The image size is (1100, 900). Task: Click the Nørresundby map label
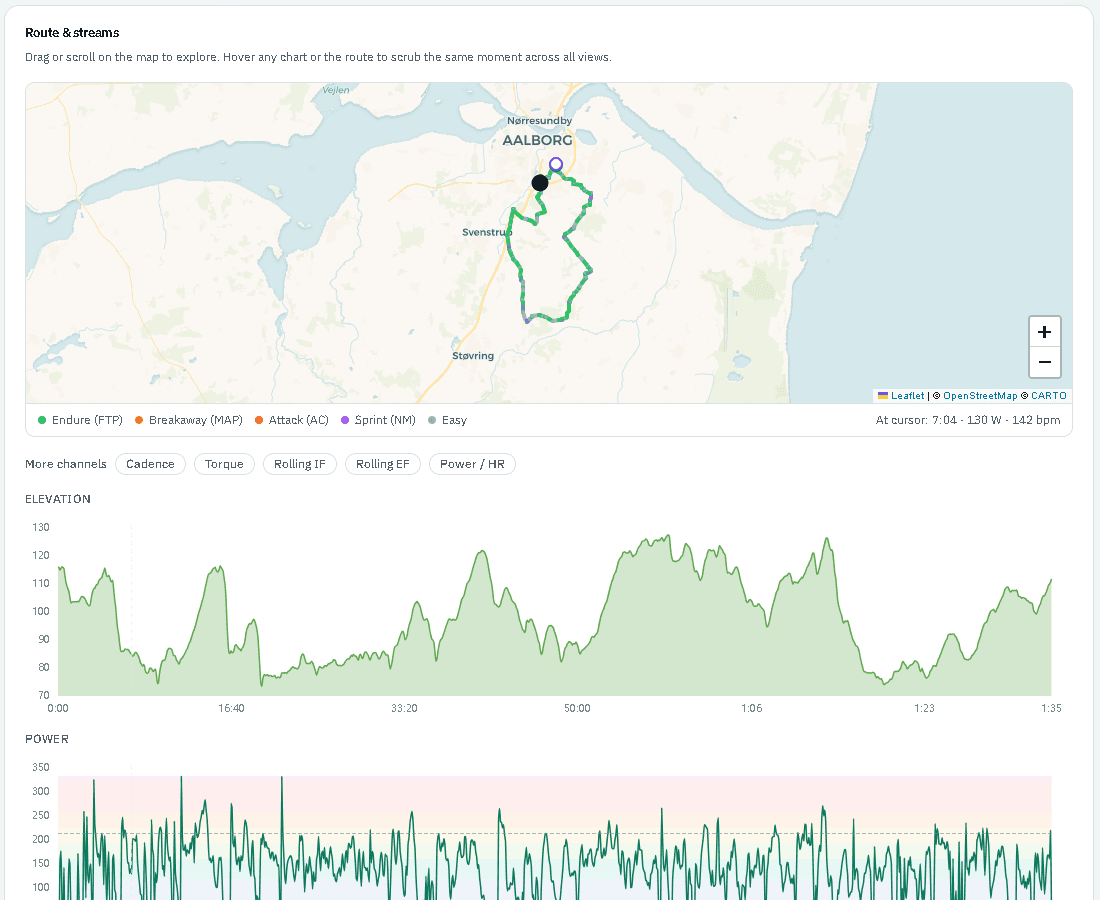click(x=539, y=121)
